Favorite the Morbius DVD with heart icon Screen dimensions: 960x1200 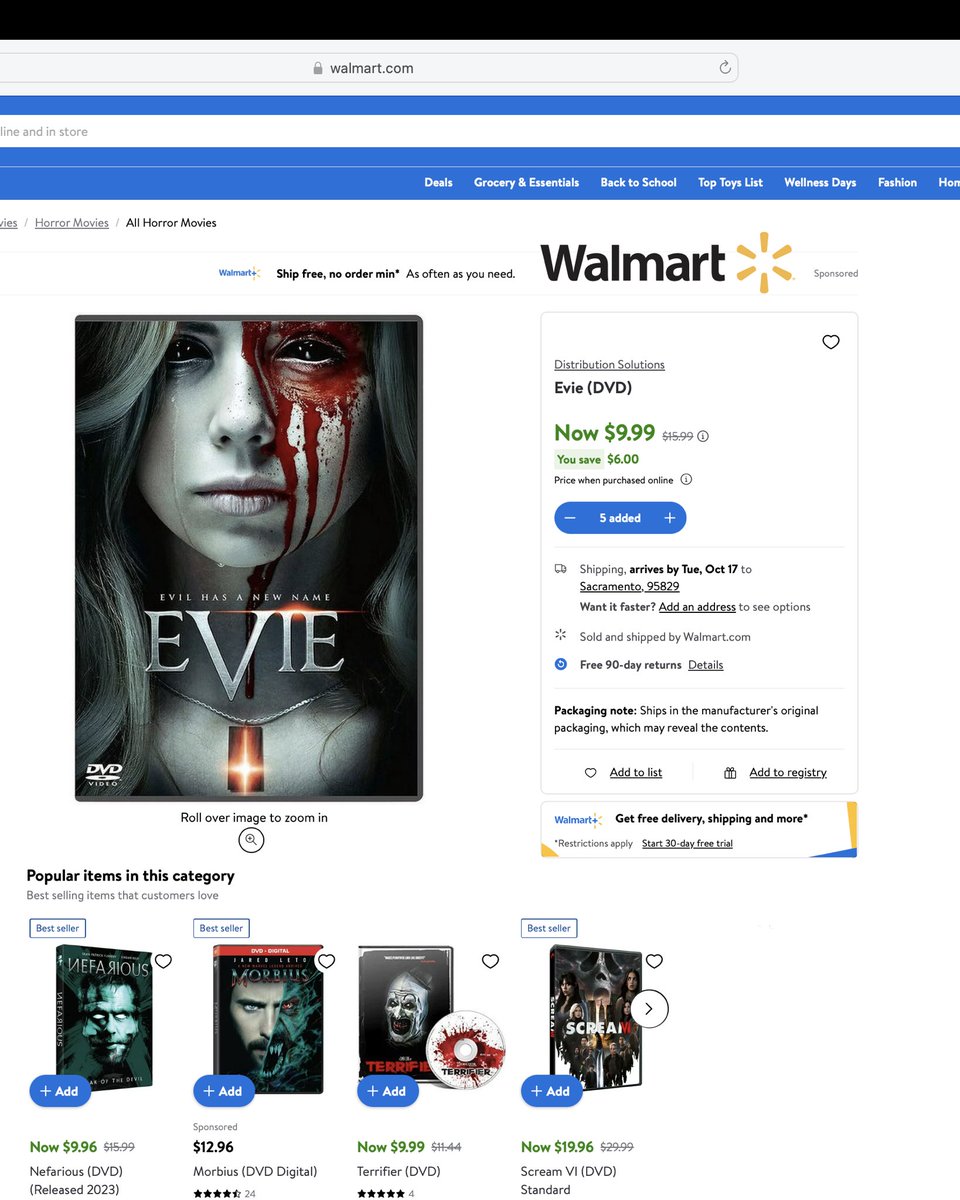pyautogui.click(x=326, y=961)
